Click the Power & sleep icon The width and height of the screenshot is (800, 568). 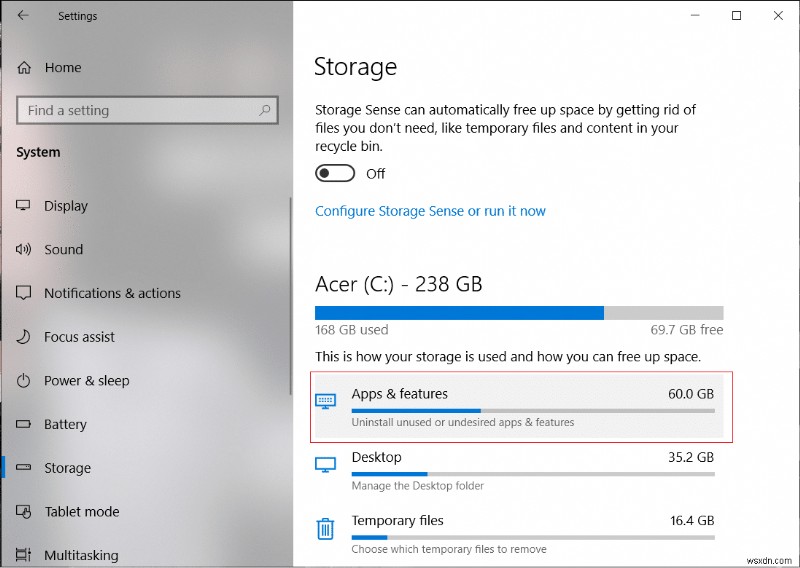pyautogui.click(x=24, y=381)
